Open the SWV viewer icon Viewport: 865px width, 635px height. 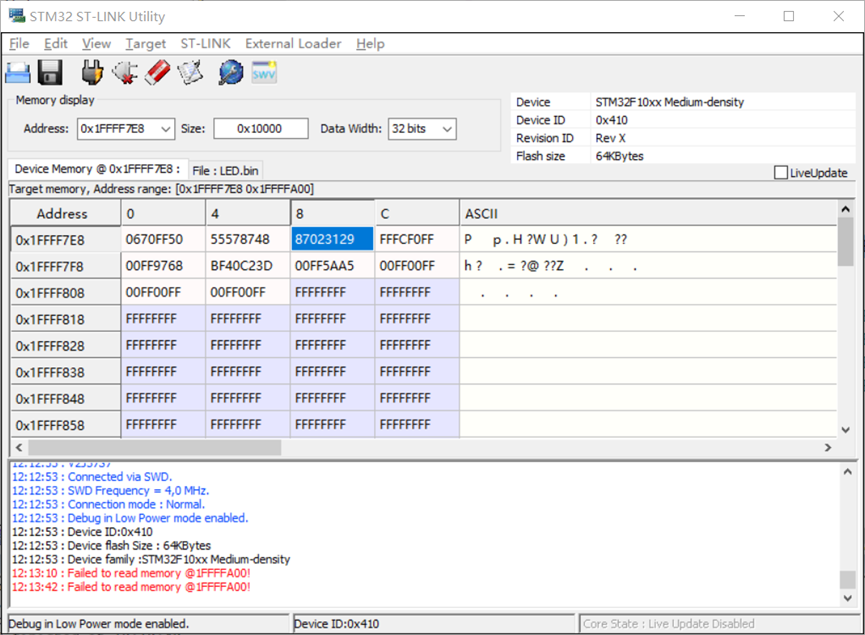(264, 72)
